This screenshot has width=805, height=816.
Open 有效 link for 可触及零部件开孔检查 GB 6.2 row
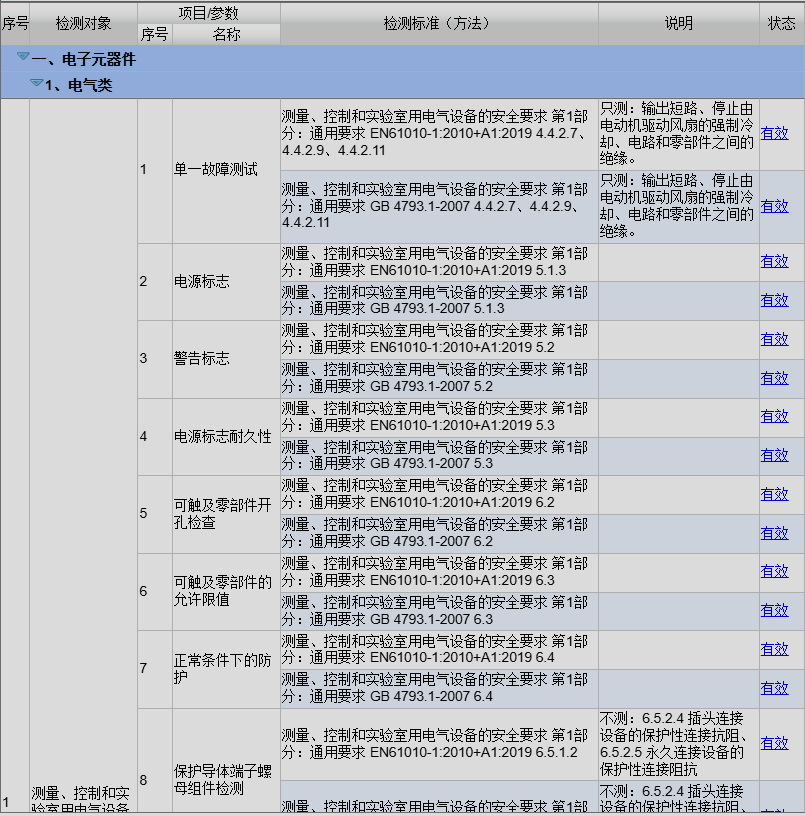(x=774, y=533)
